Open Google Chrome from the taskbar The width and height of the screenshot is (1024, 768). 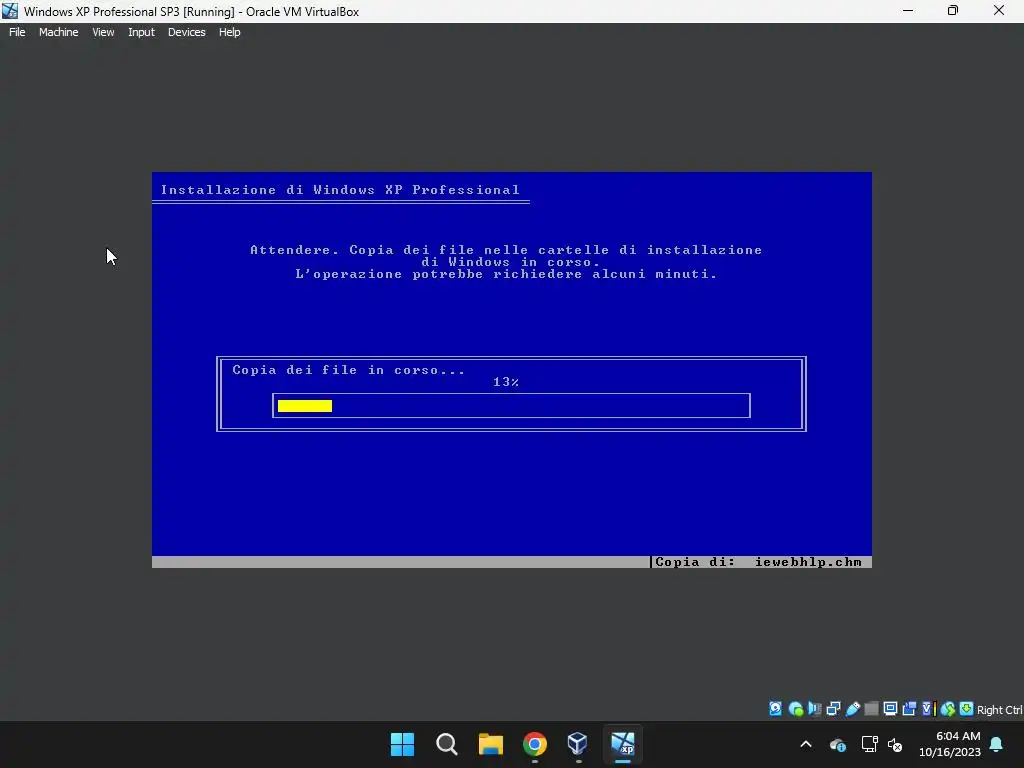click(535, 744)
